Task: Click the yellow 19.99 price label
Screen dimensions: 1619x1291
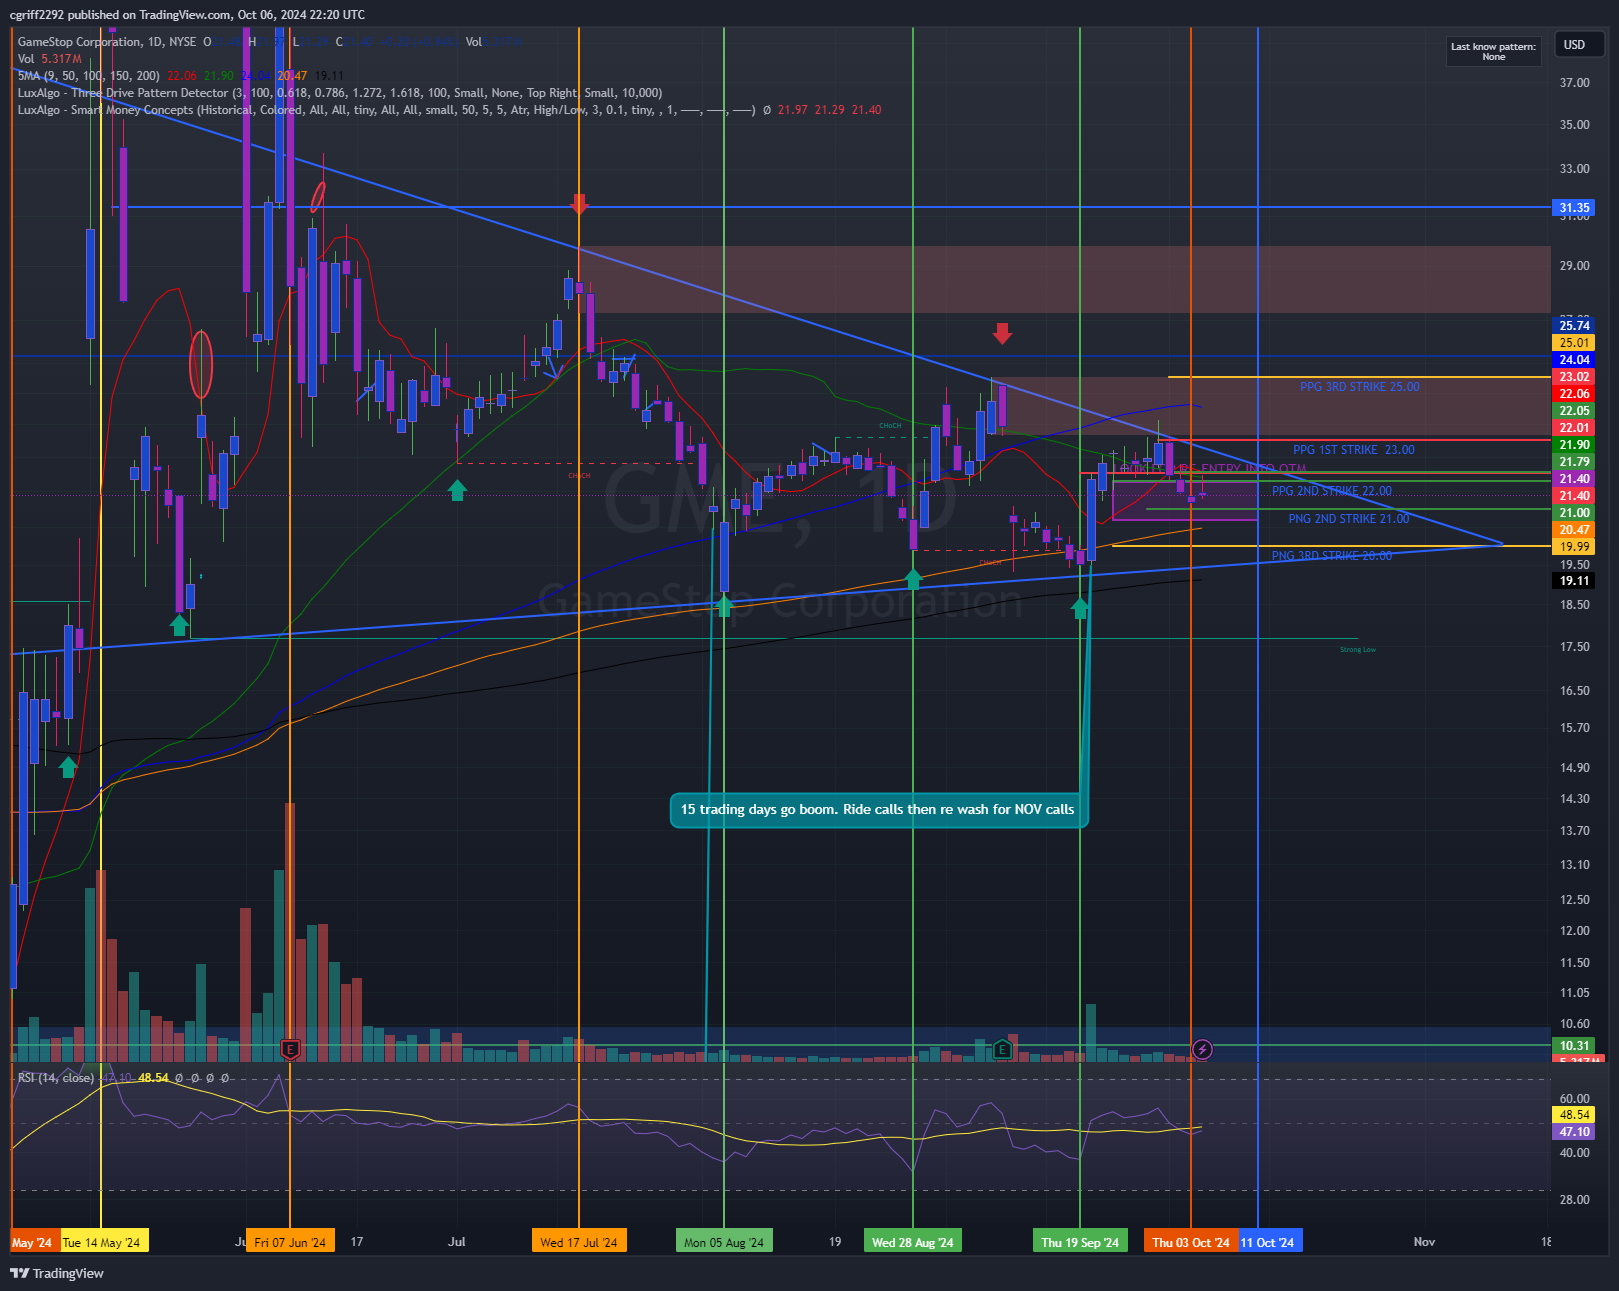Action: pyautogui.click(x=1574, y=546)
